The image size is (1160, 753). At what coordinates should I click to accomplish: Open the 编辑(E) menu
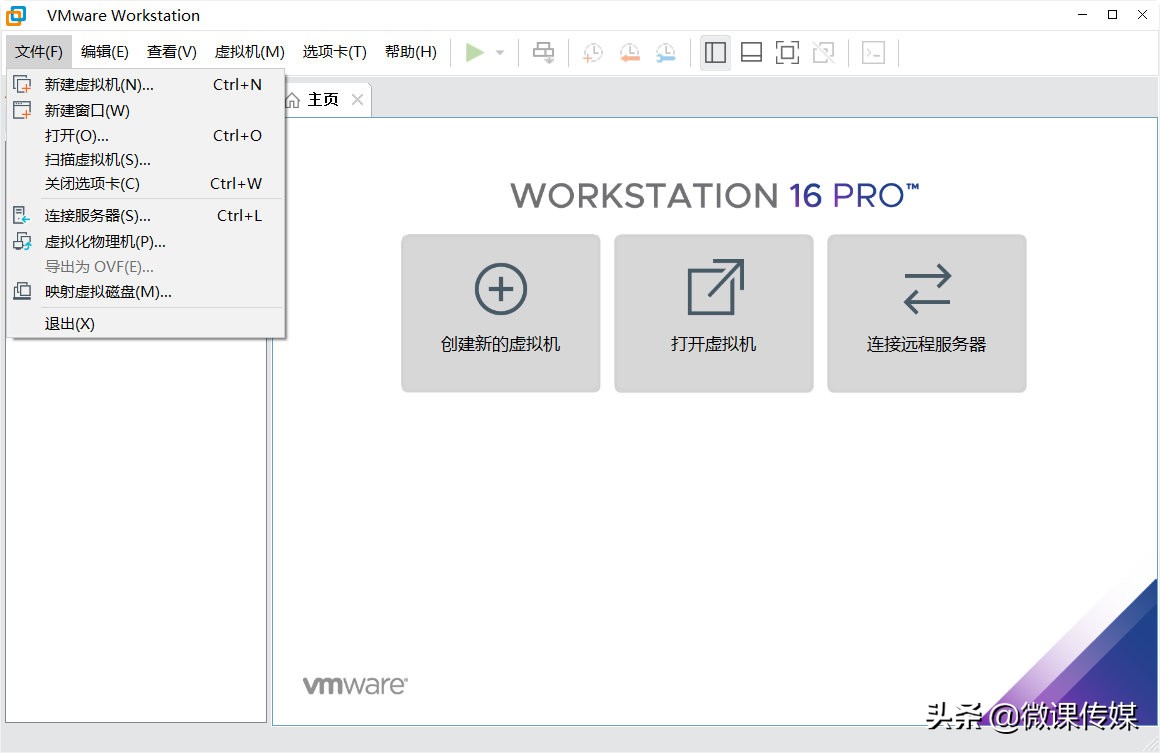coord(104,52)
